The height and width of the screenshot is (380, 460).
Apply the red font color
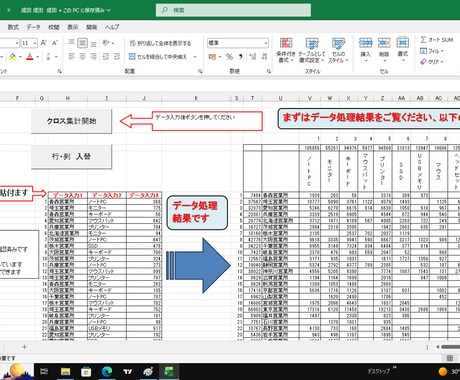click(30, 57)
